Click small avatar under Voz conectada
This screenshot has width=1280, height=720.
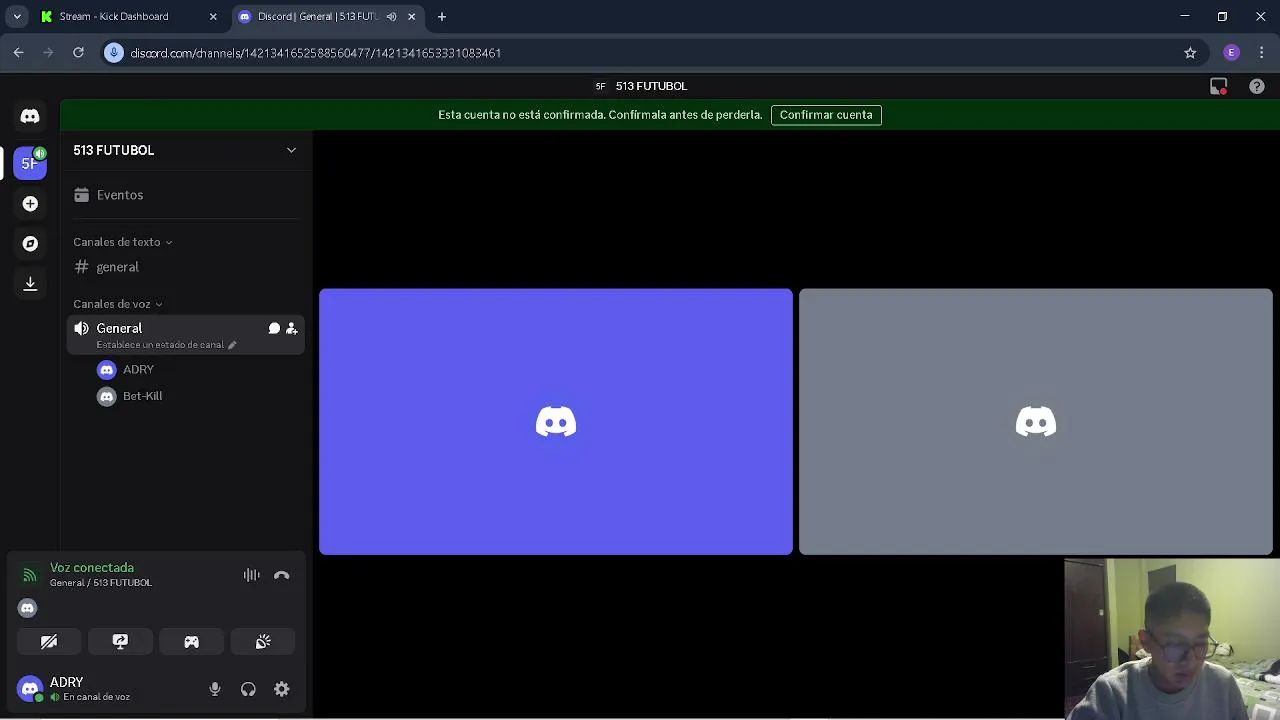click(x=28, y=608)
